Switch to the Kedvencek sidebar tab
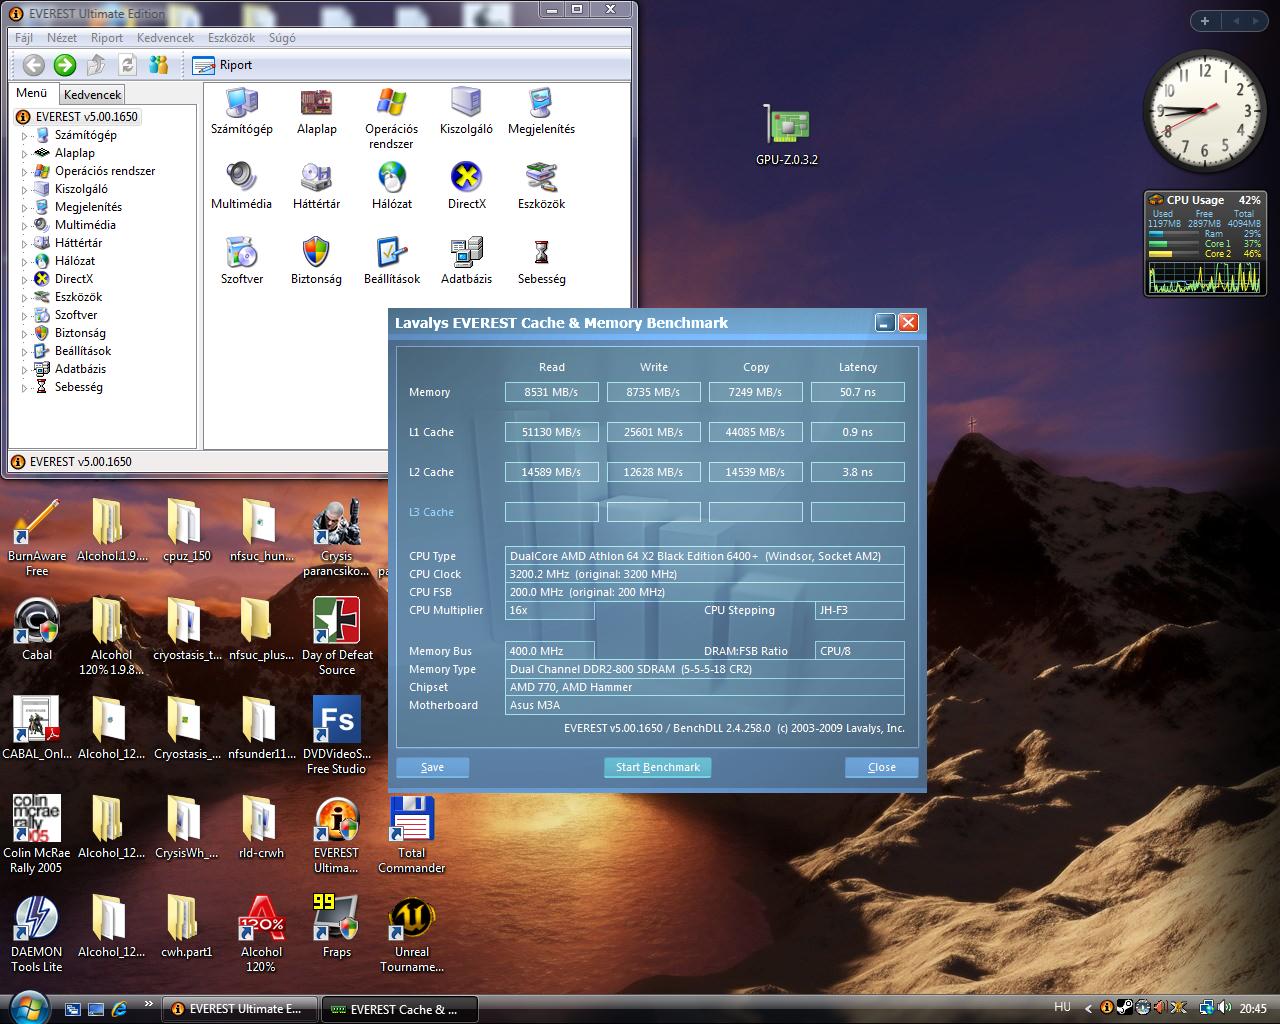This screenshot has height=1024, width=1280. [x=92, y=95]
